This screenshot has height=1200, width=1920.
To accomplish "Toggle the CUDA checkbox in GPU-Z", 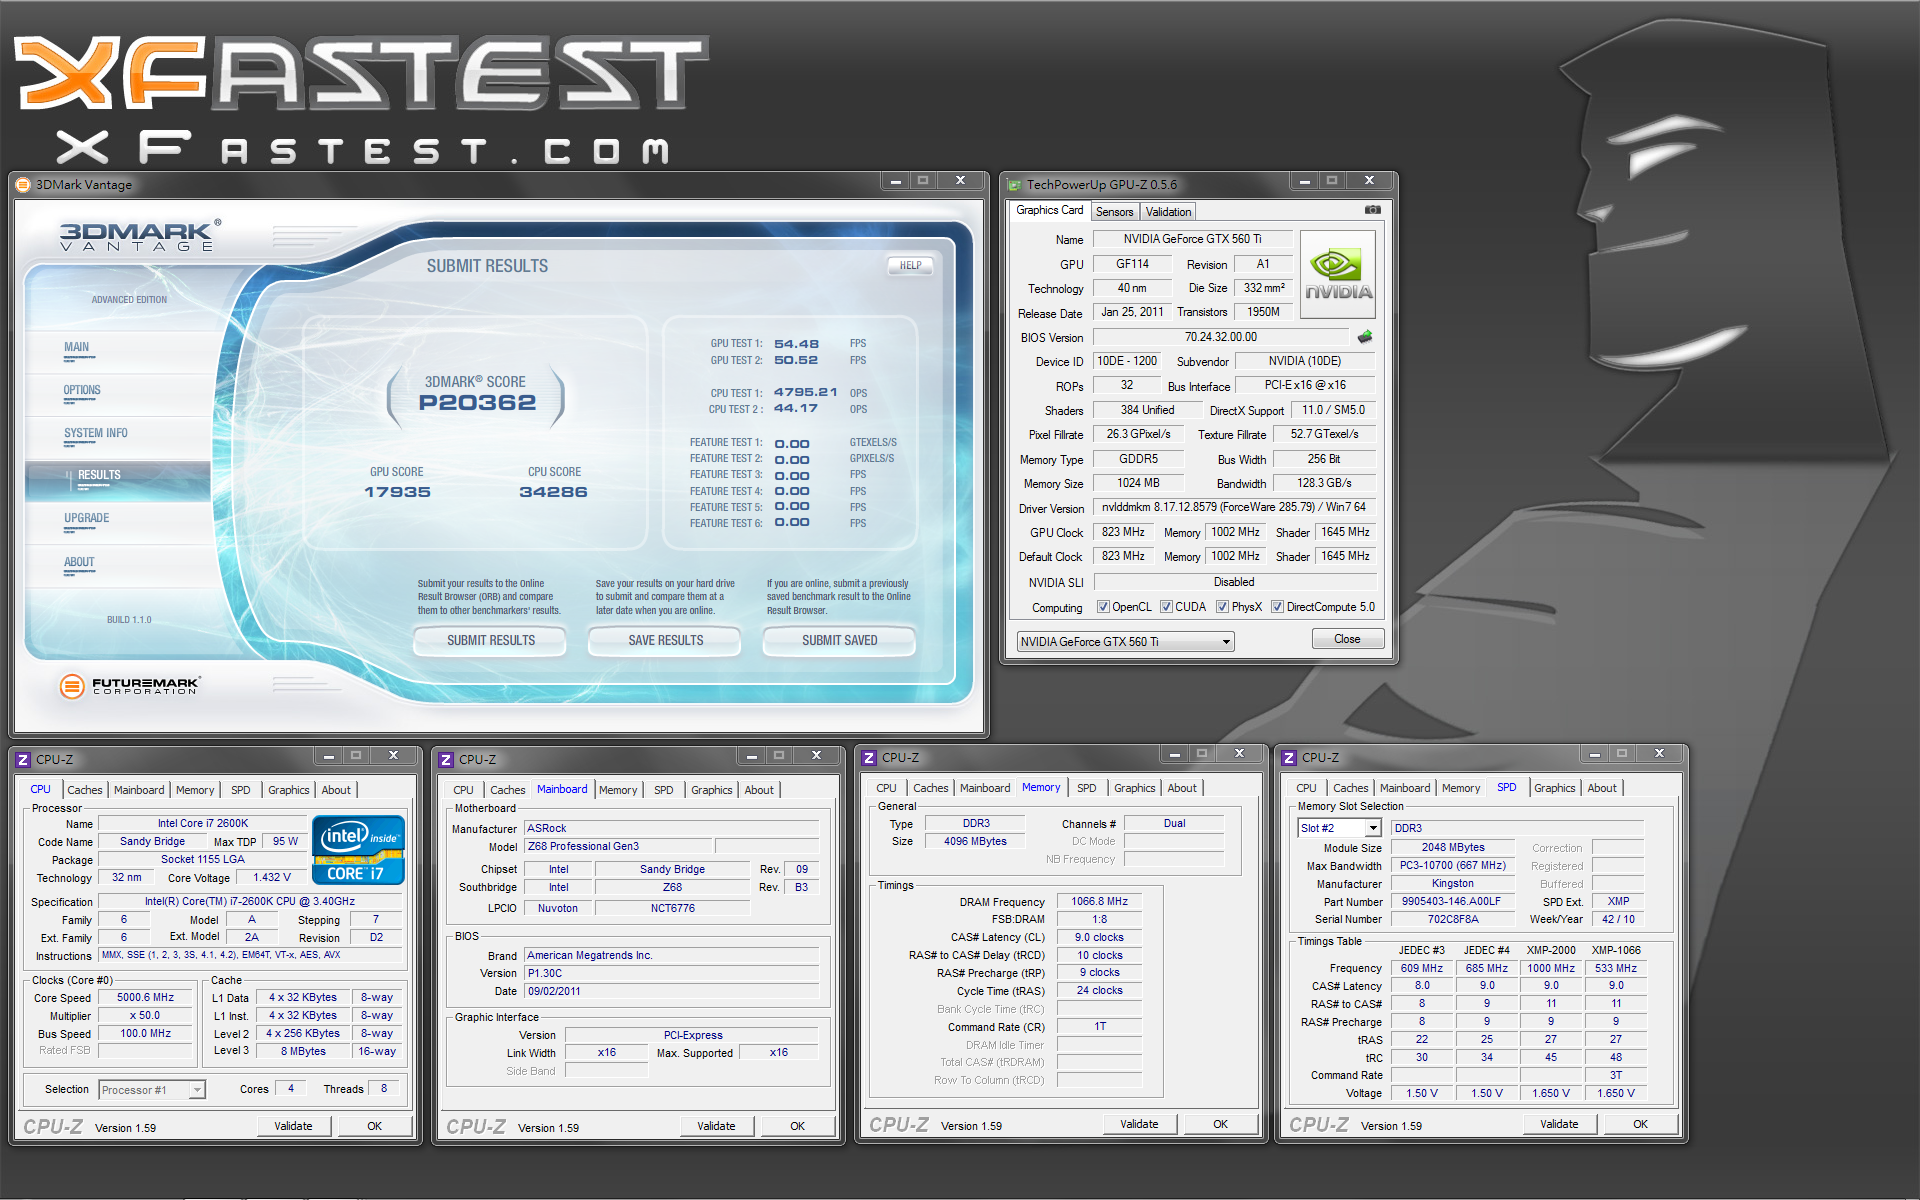I will [1166, 607].
